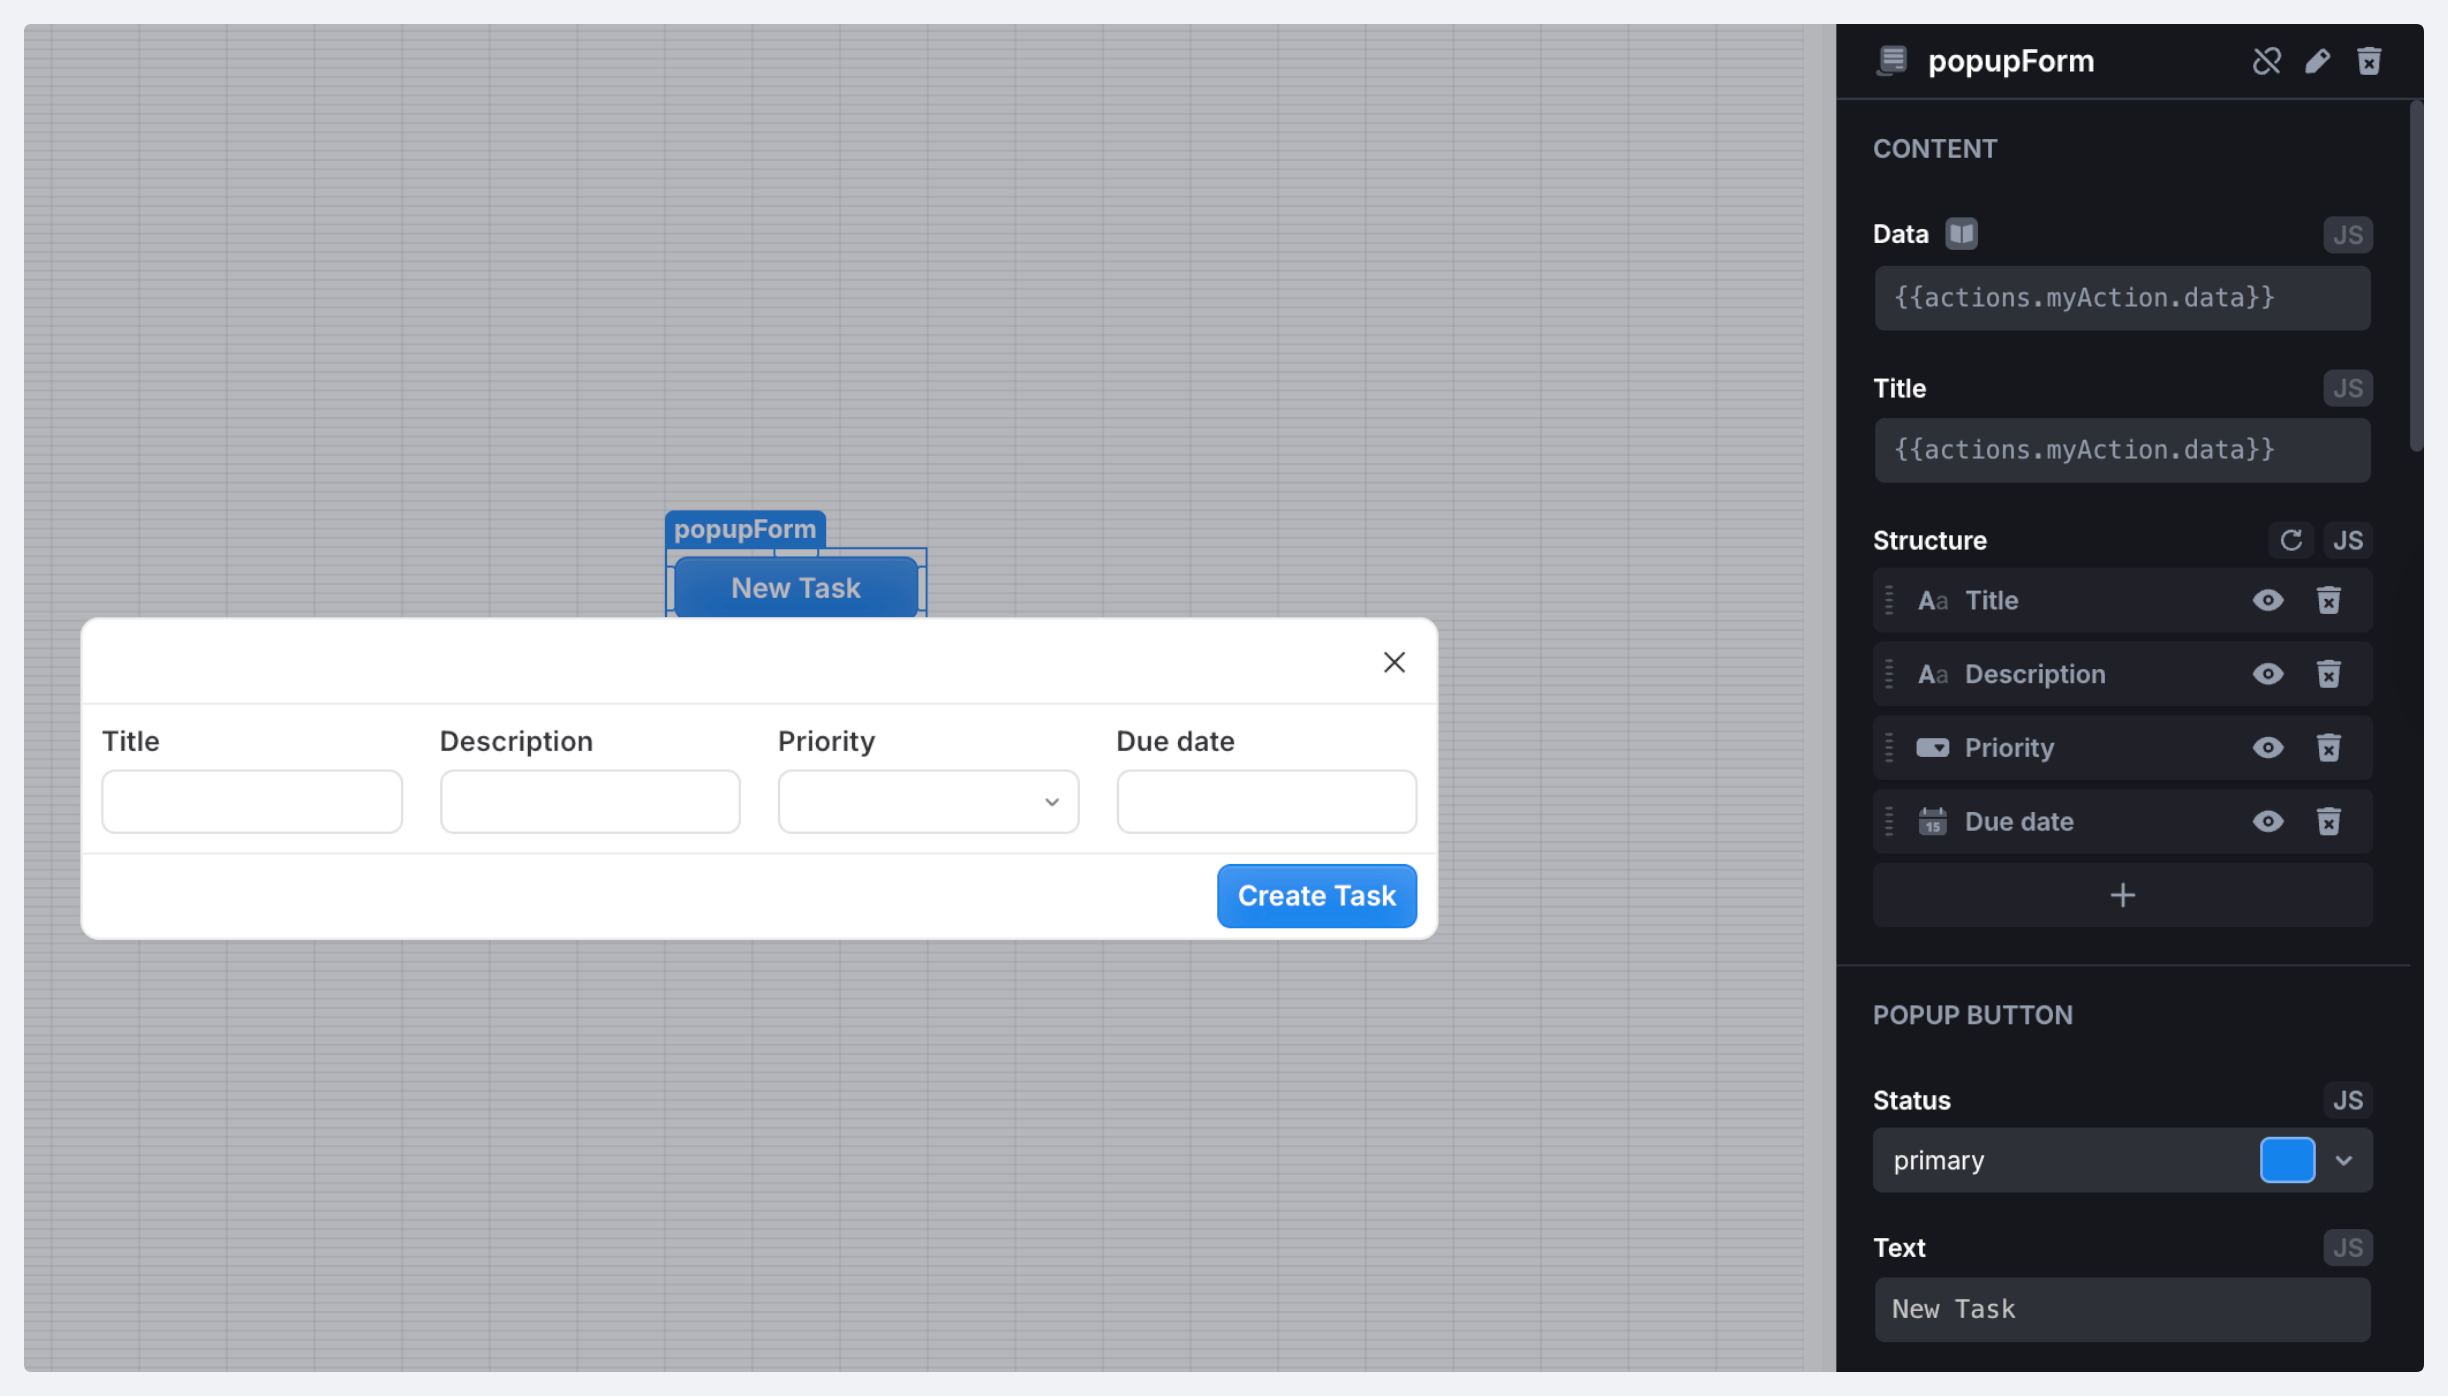Screen dimensions: 2448x1396
Task: Click the blue primary color swatch
Action: coord(2287,1161)
